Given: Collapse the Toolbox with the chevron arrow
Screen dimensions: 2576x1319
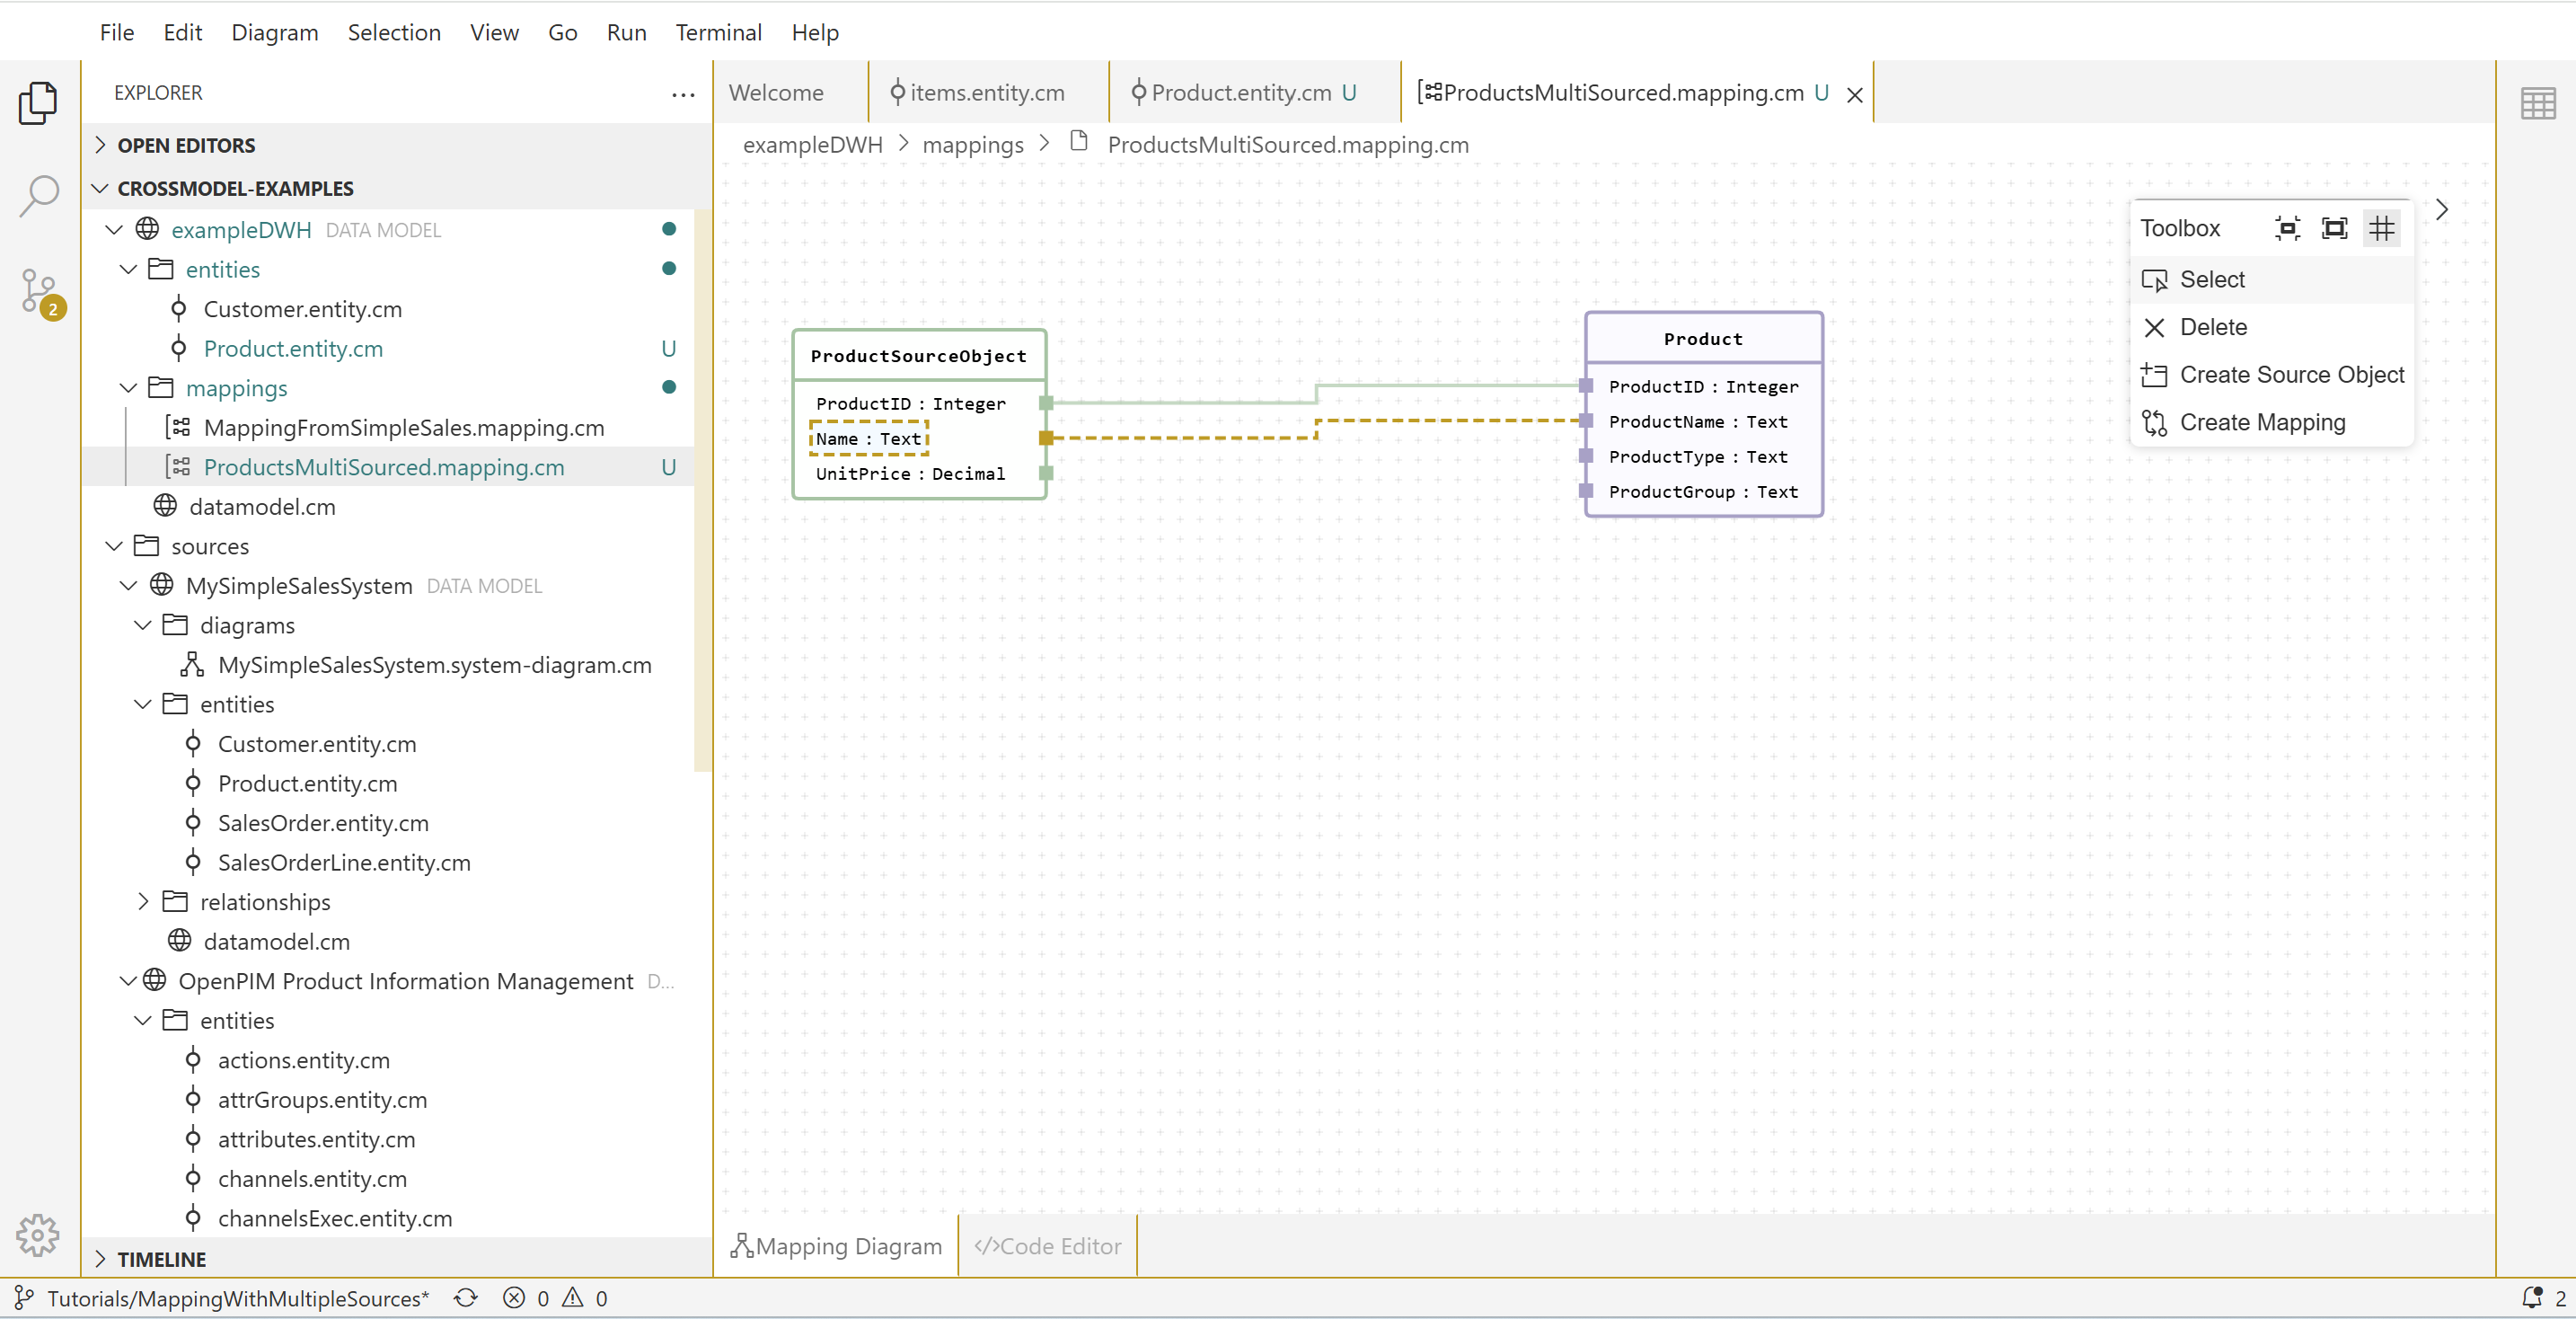Looking at the screenshot, I should [x=2441, y=210].
